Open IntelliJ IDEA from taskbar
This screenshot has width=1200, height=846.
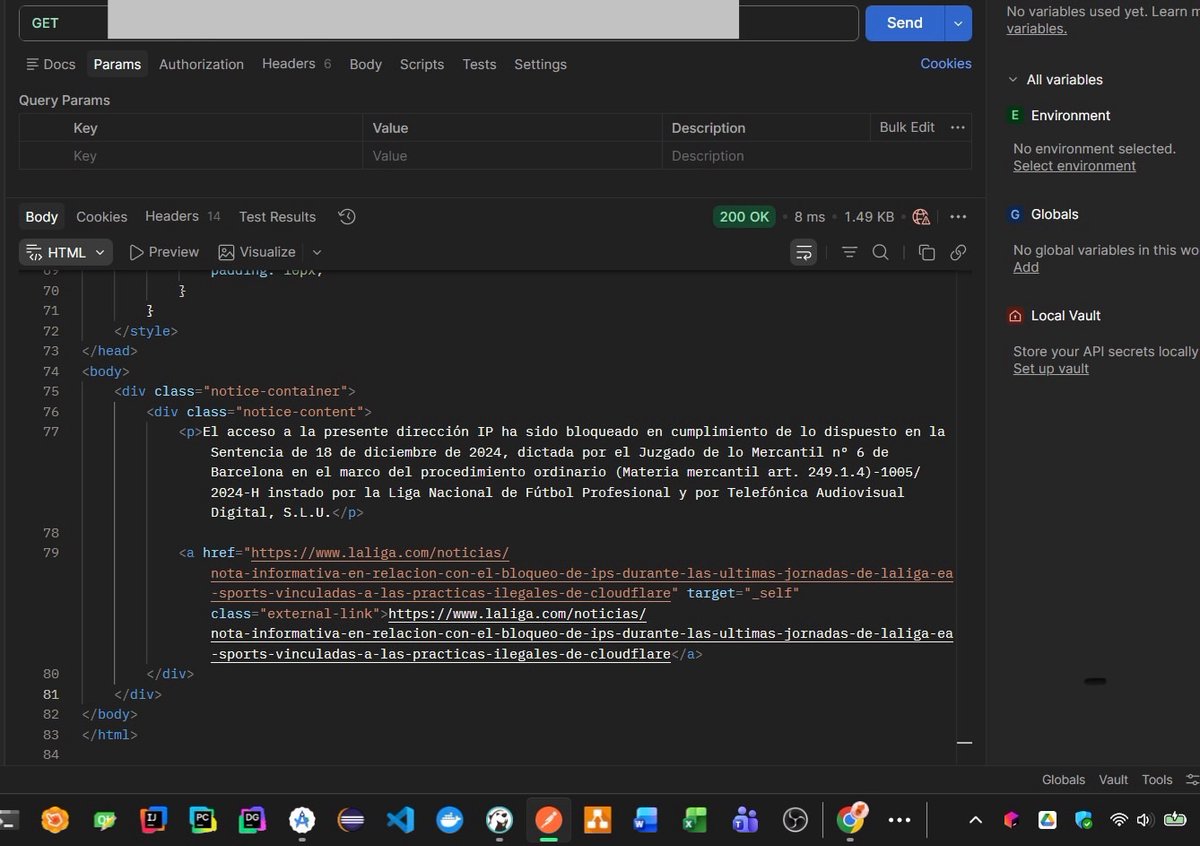[x=154, y=821]
